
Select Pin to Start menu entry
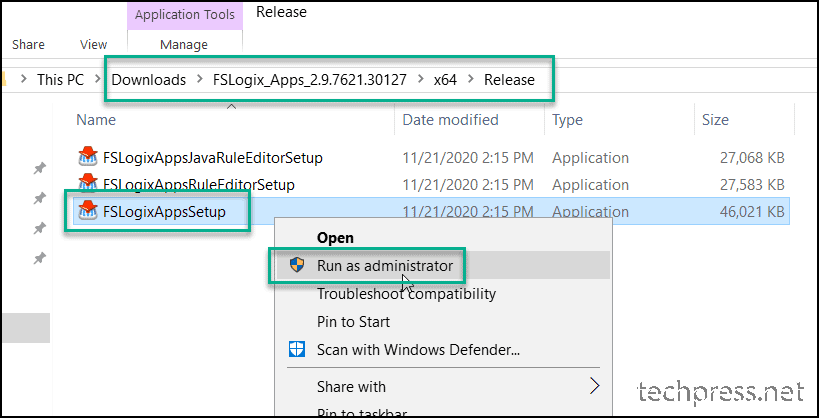tap(354, 321)
